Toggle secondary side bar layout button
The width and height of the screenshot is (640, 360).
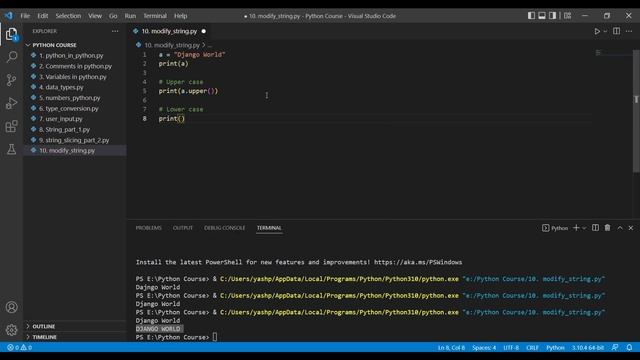[x=552, y=16]
